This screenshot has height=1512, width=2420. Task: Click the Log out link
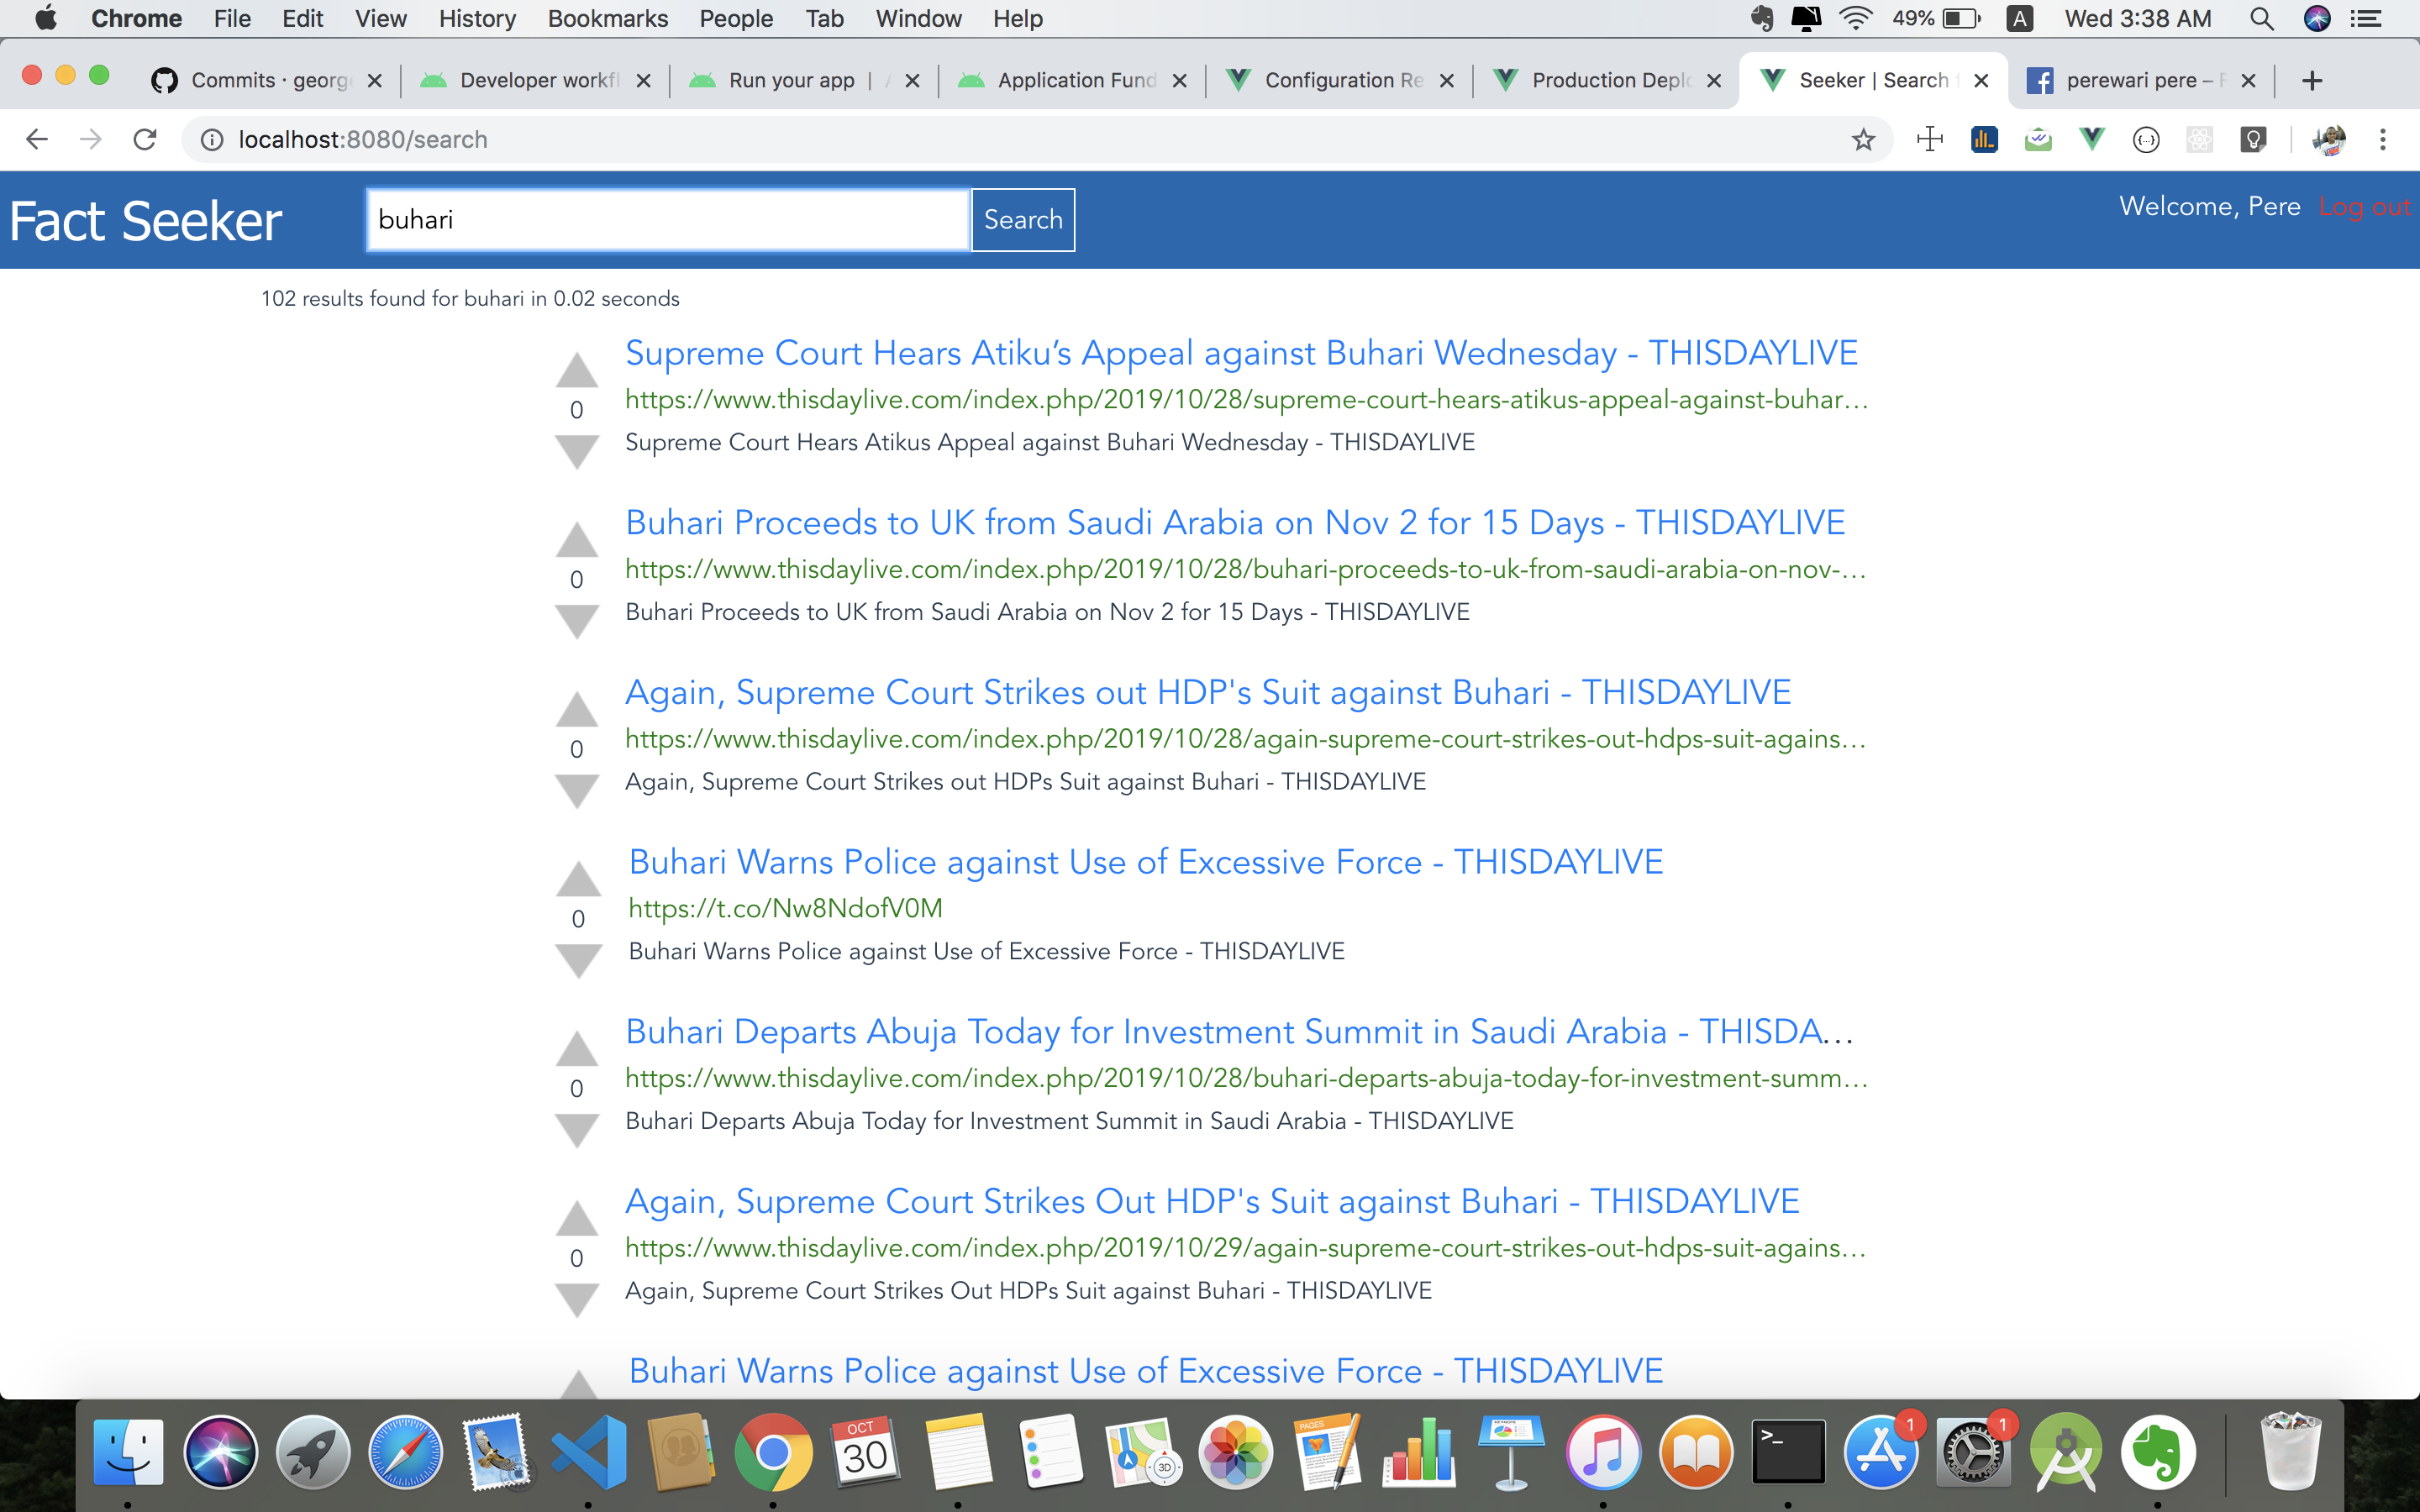(x=2364, y=207)
